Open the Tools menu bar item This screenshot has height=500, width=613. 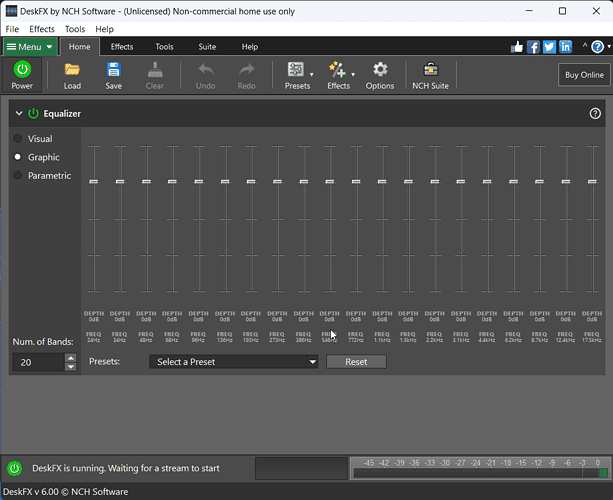point(75,29)
